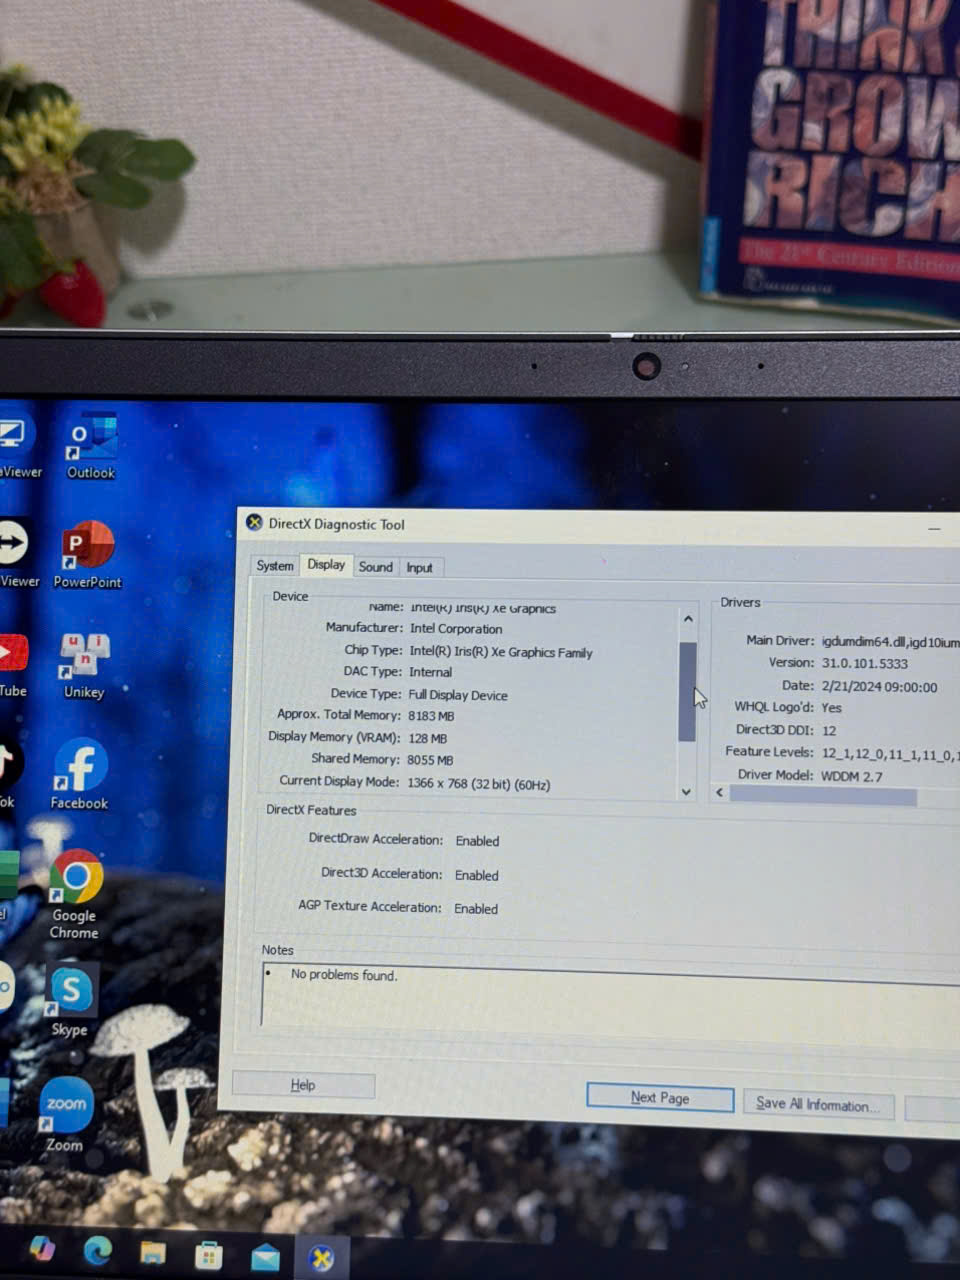The width and height of the screenshot is (960, 1280).
Task: Click the driver date '2/21/2024 09:00:00'
Action: pyautogui.click(x=880, y=687)
